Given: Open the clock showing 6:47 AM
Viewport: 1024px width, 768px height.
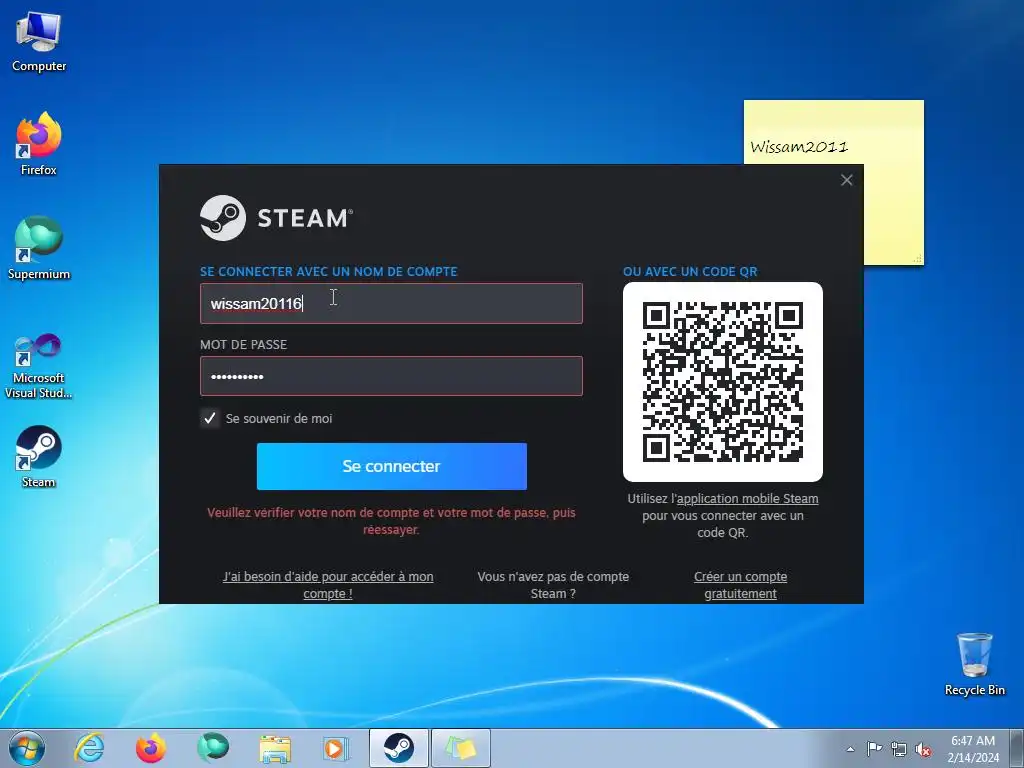Looking at the screenshot, I should (973, 748).
